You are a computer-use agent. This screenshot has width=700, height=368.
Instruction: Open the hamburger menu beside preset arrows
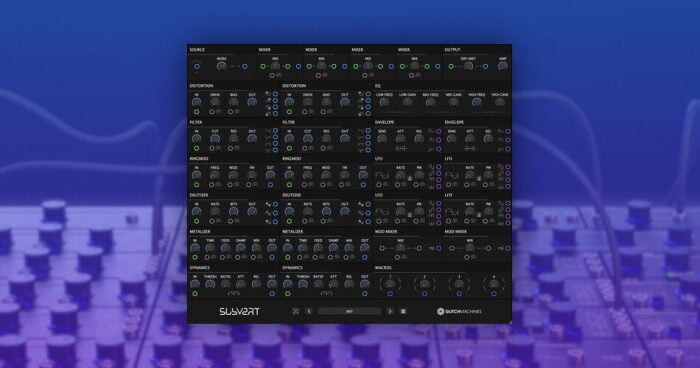coord(403,311)
